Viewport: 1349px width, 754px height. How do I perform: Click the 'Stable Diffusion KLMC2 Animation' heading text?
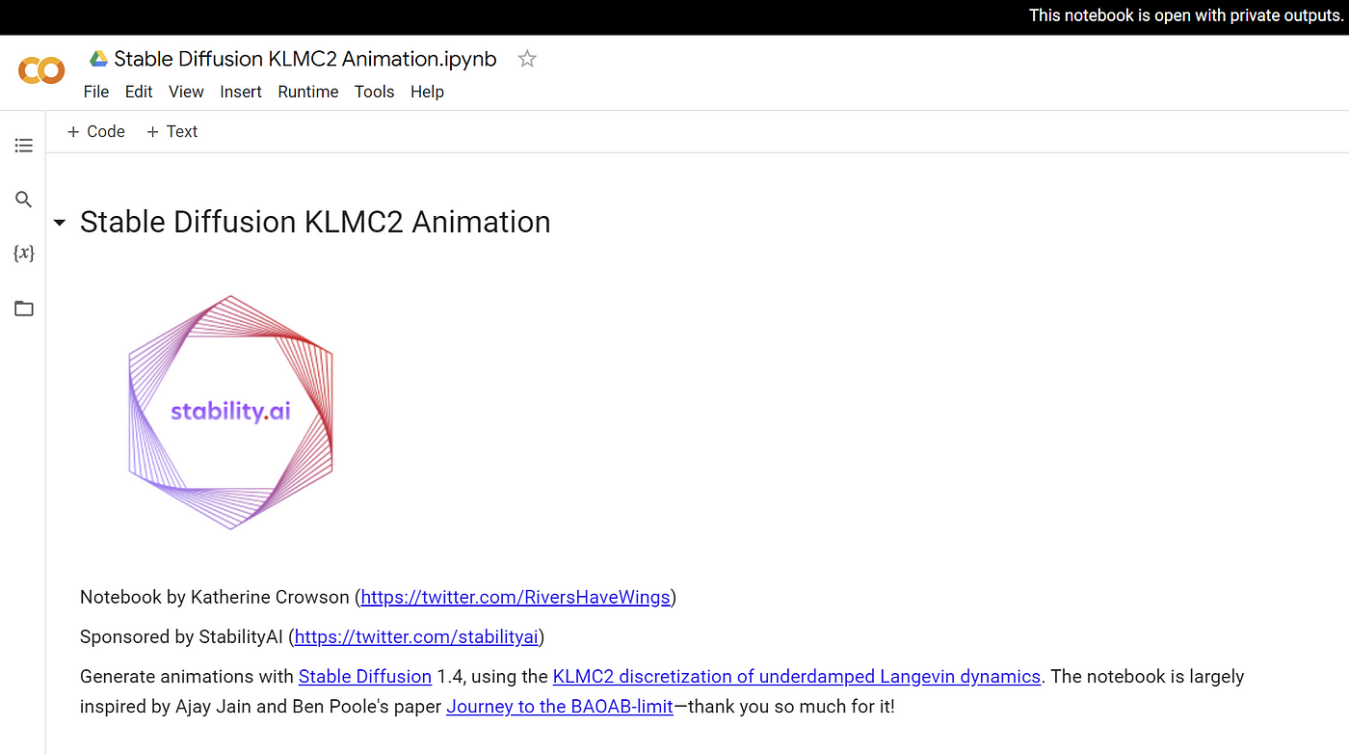[x=315, y=222]
